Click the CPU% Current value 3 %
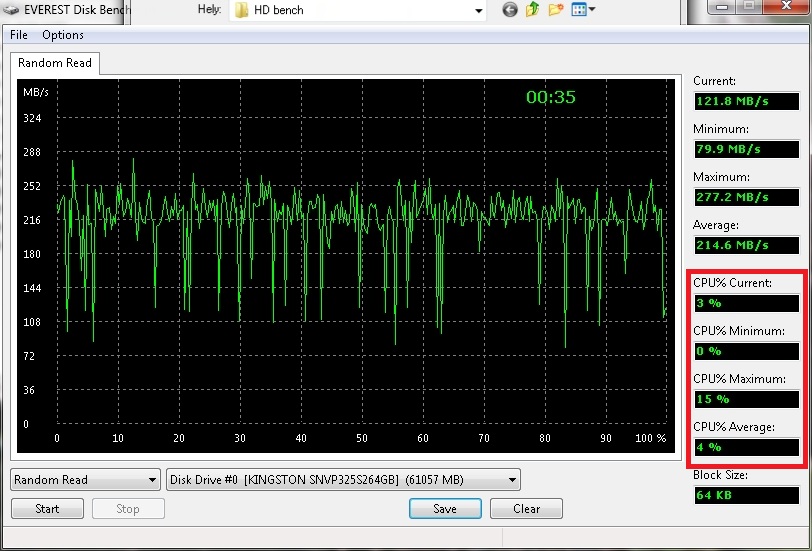Image resolution: width=812 pixels, height=551 pixels. (747, 303)
